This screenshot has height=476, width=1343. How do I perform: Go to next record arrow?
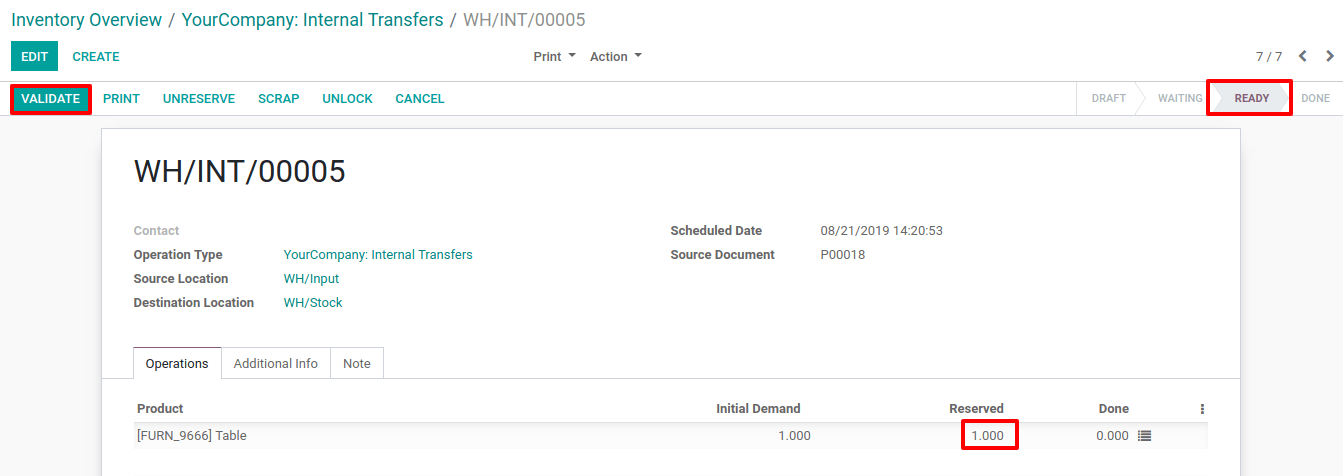1330,57
